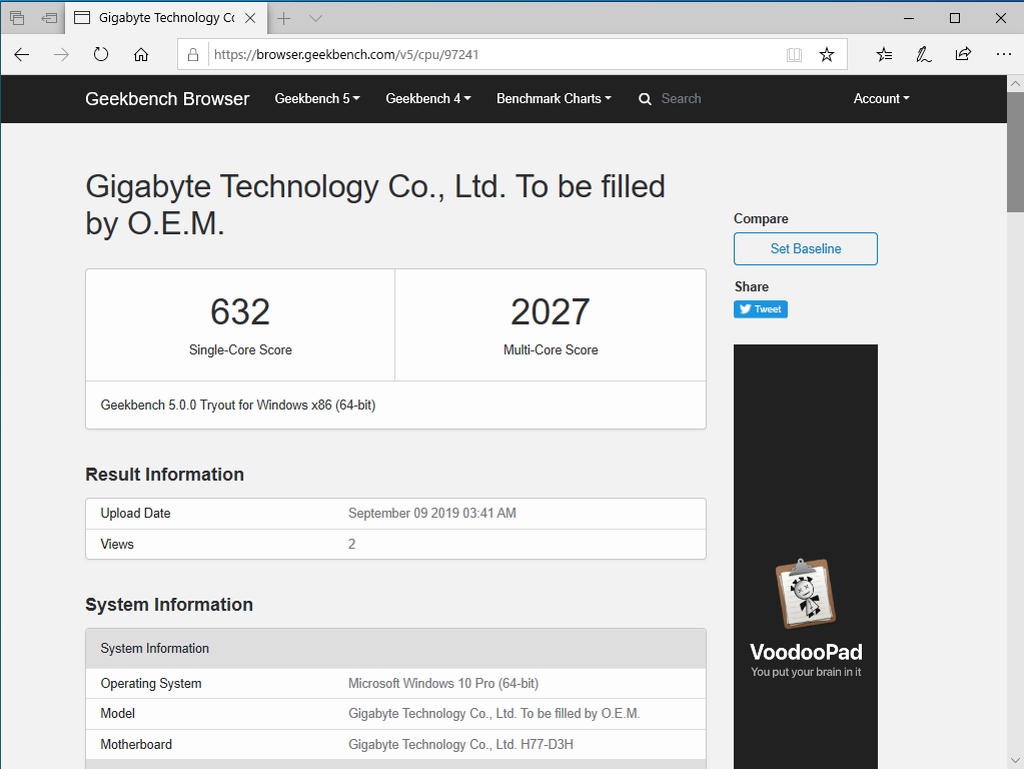Add page to favorites with the star icon
Image resolution: width=1024 pixels, height=769 pixels.
(x=827, y=55)
